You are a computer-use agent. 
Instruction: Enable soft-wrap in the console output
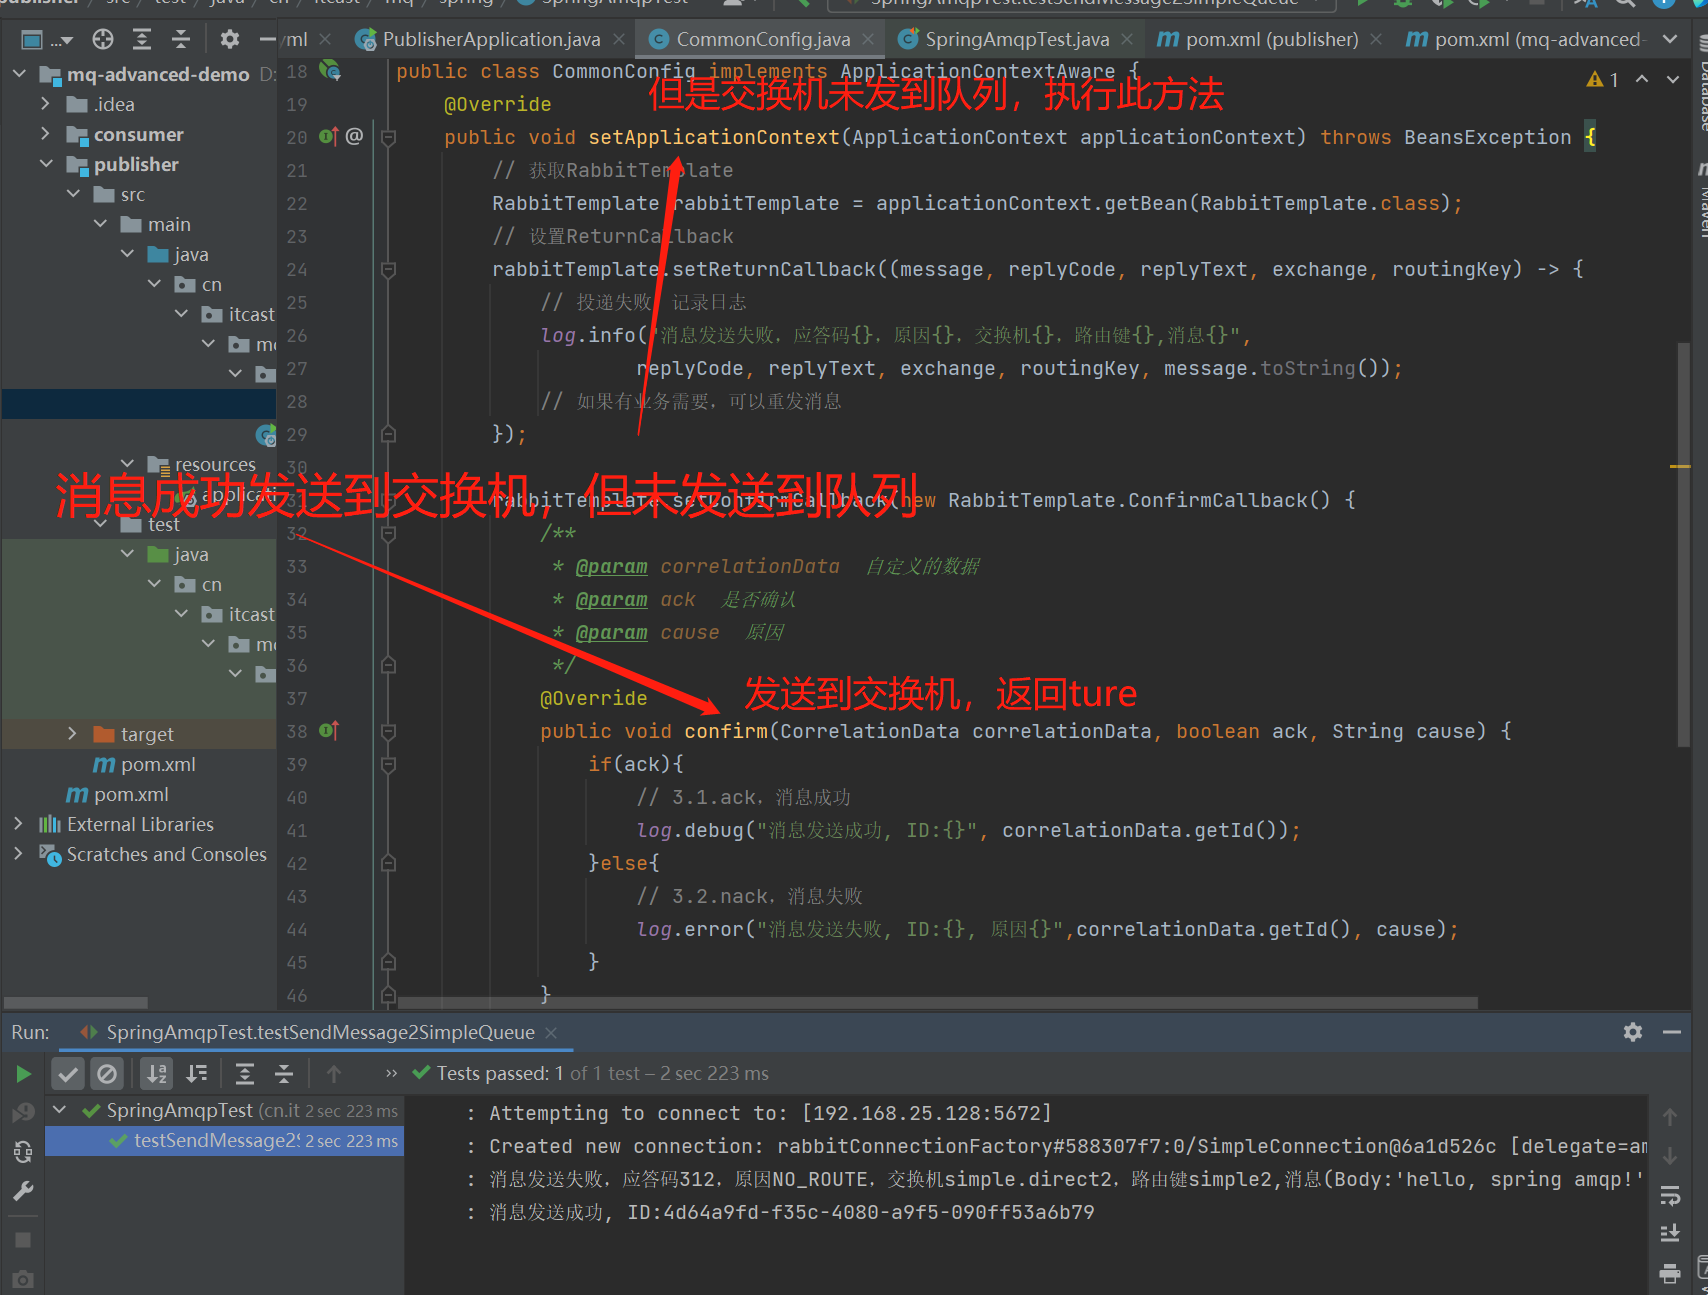(1670, 1195)
